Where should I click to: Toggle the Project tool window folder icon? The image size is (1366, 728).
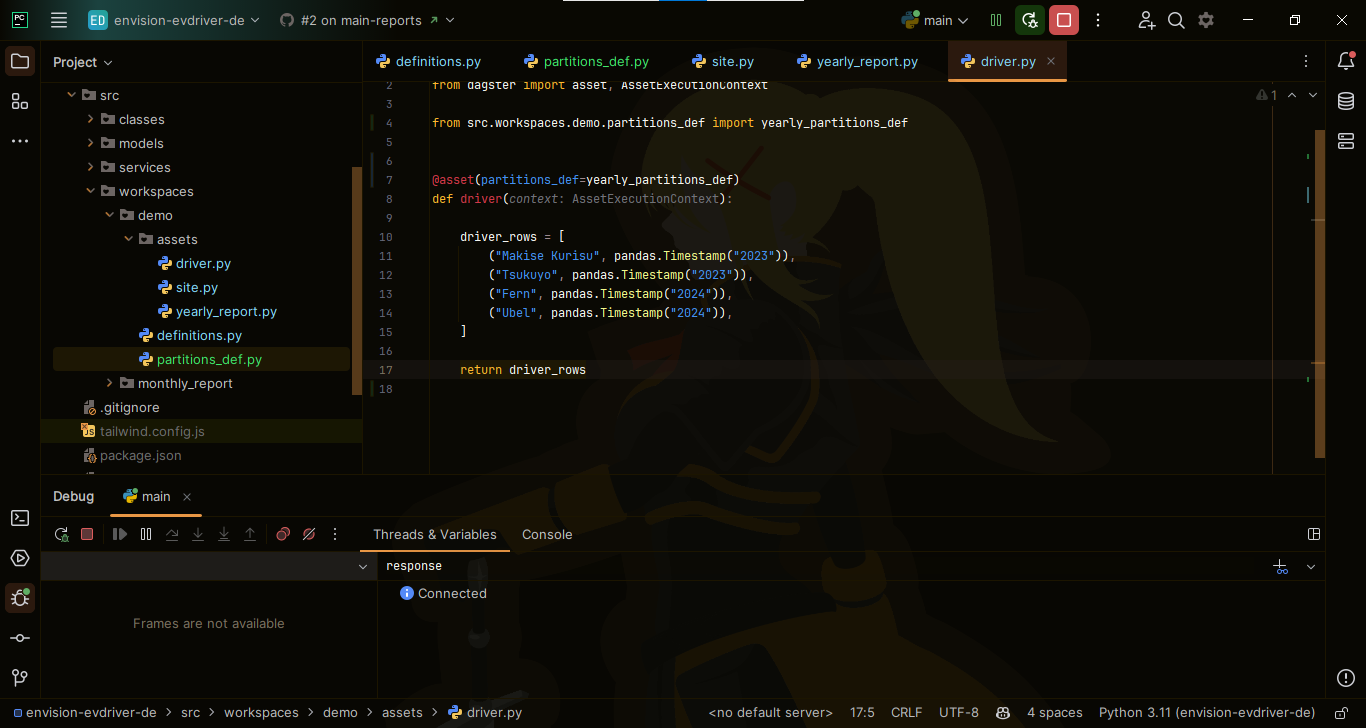(x=20, y=61)
